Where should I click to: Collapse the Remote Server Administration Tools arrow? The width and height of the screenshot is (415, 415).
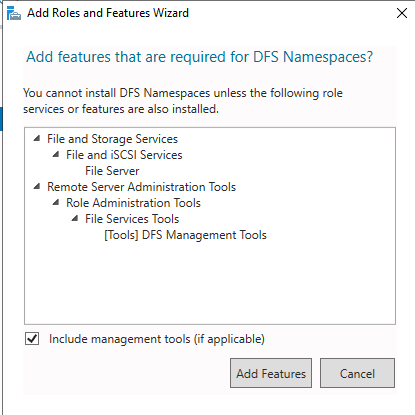tap(37, 186)
